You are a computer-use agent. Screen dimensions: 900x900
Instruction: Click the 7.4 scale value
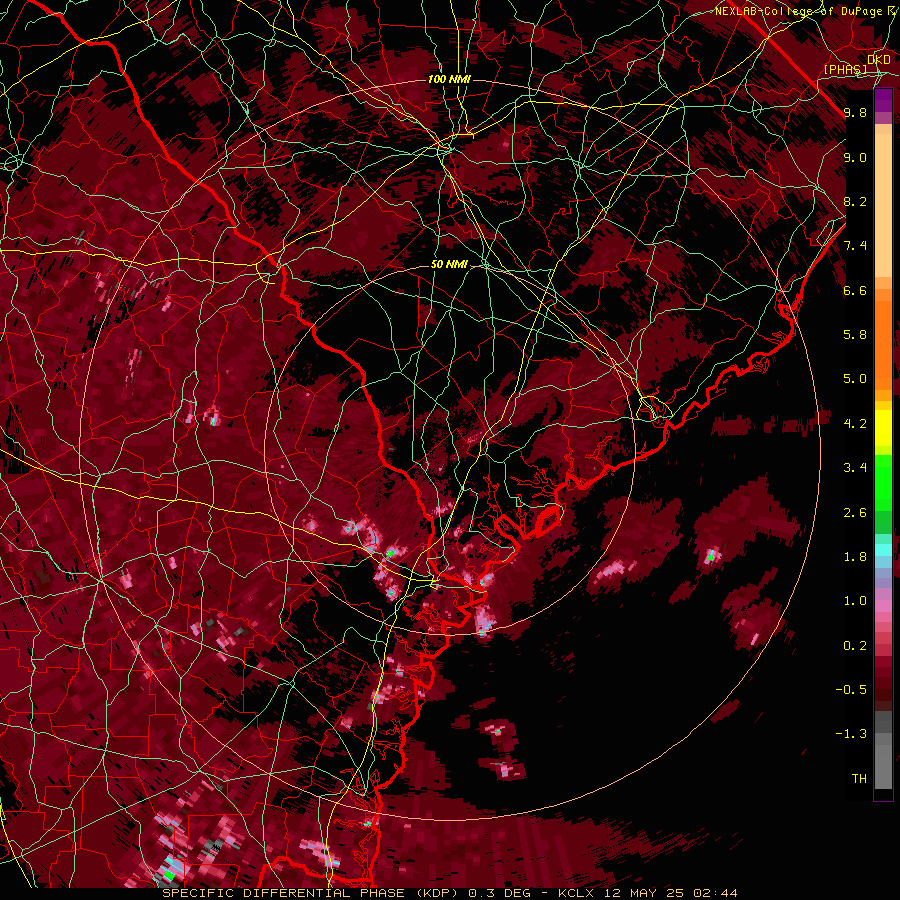(855, 246)
